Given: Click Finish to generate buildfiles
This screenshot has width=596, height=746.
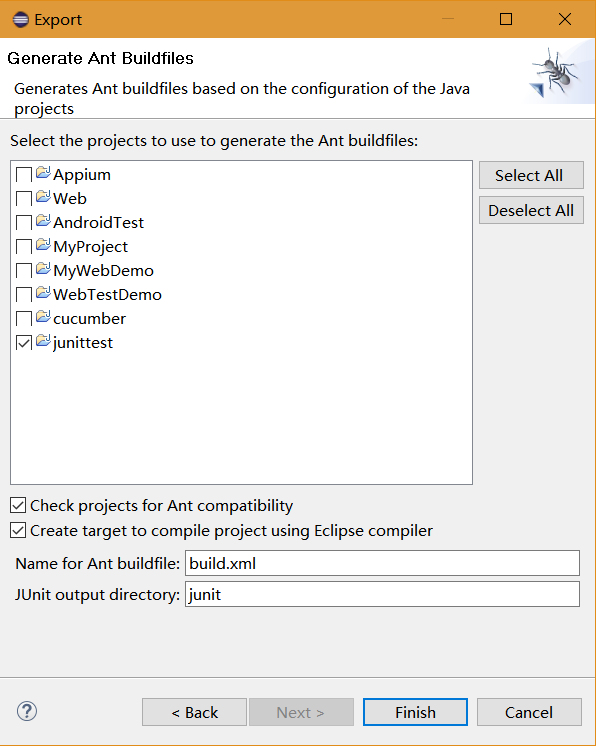Looking at the screenshot, I should pos(415,712).
